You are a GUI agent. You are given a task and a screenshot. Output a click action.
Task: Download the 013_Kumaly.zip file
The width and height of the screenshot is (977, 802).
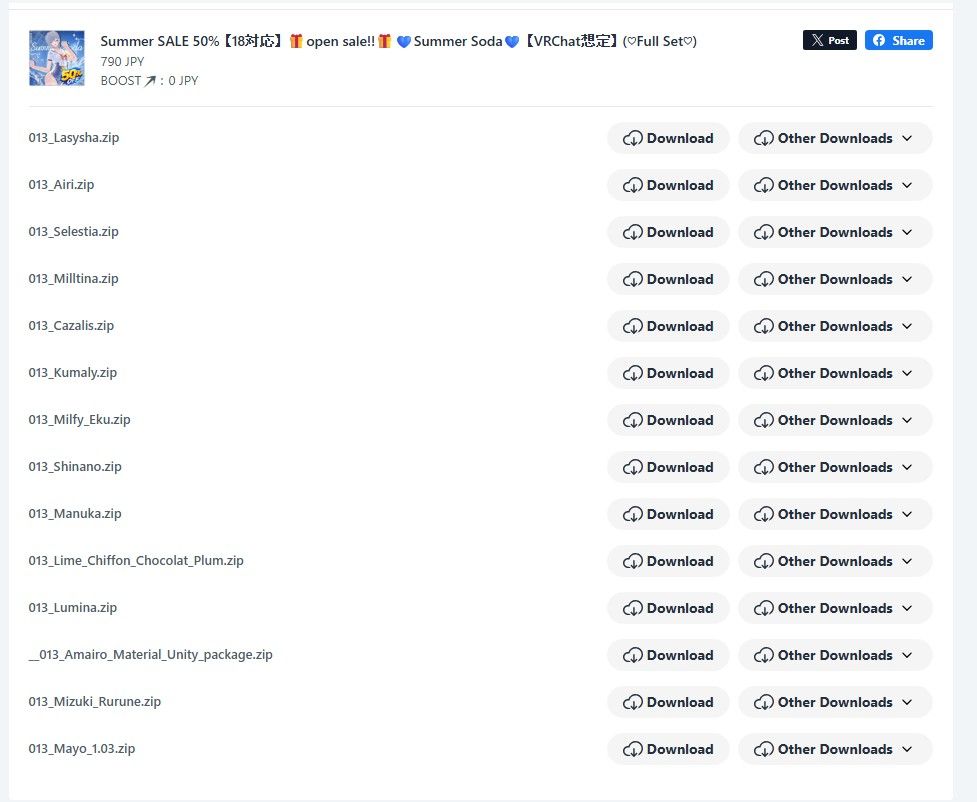[668, 373]
